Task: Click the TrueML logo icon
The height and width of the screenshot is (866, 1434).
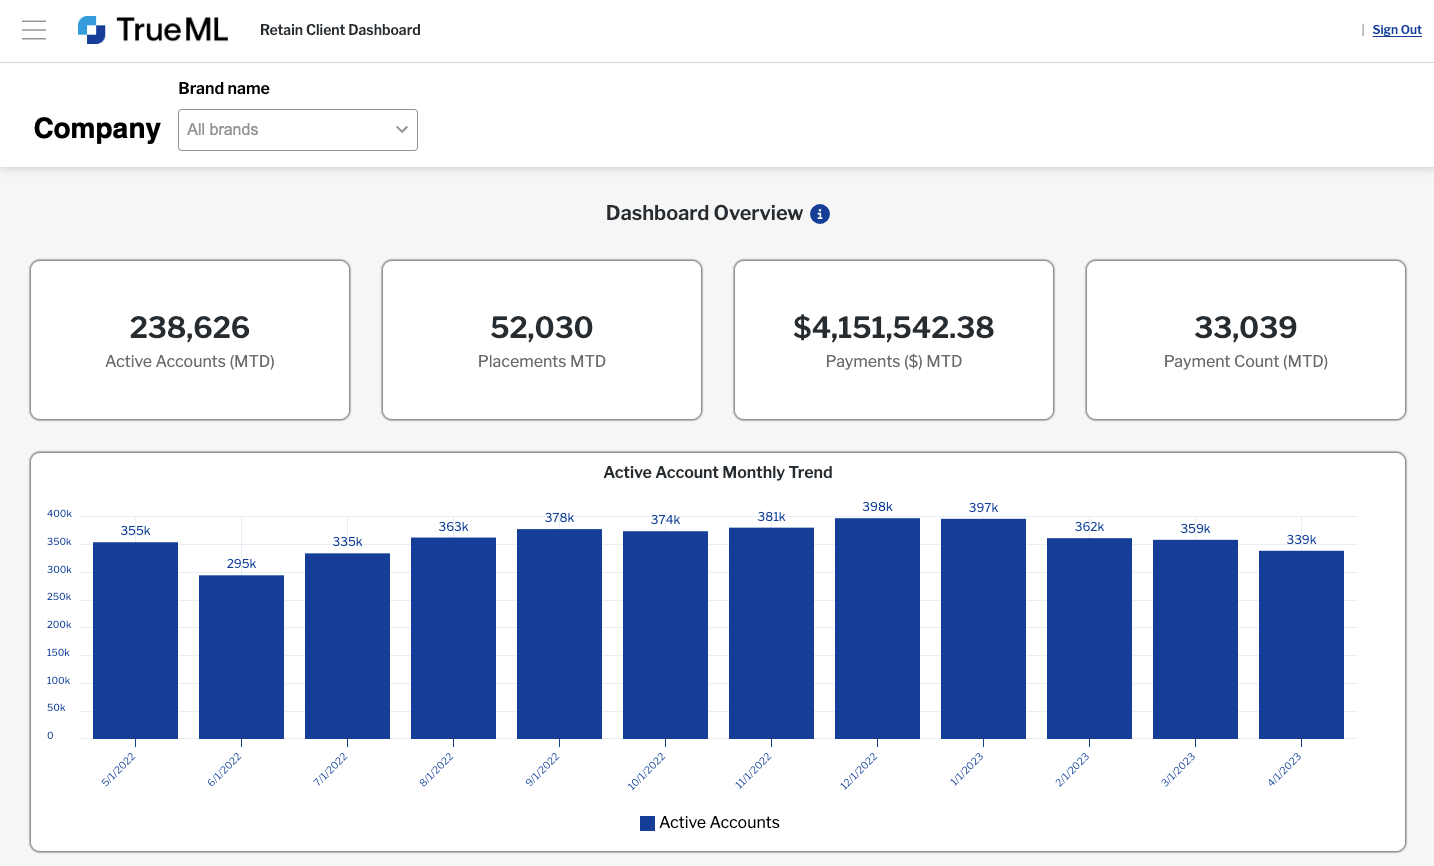Action: (x=92, y=30)
